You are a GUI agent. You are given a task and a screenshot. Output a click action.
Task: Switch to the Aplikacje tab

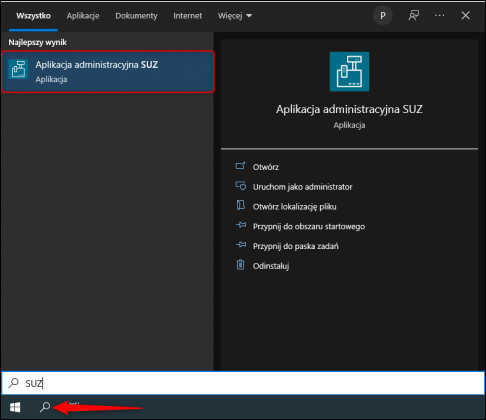tap(83, 16)
